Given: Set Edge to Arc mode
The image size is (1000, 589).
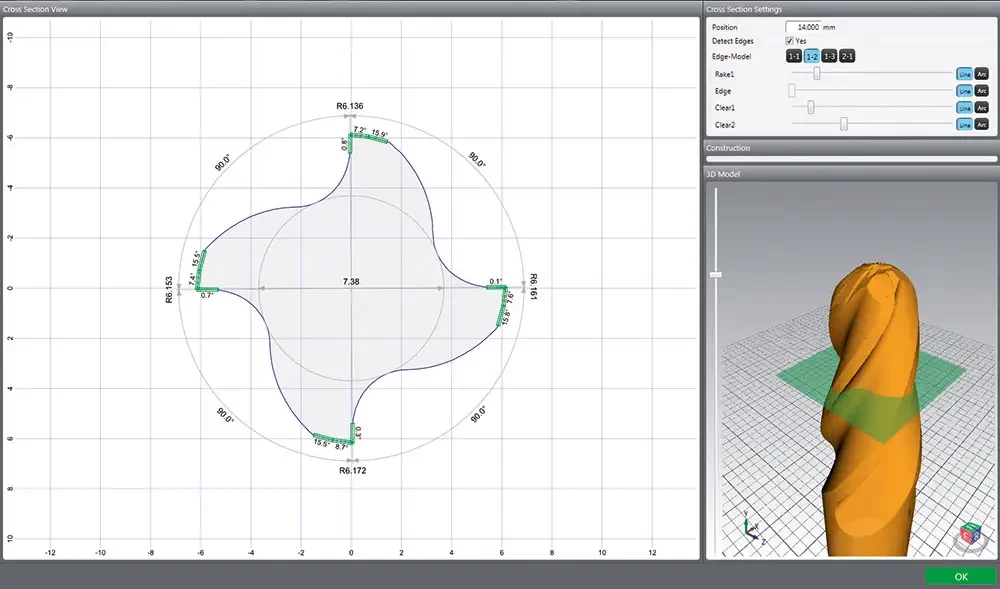Looking at the screenshot, I should click(x=981, y=91).
